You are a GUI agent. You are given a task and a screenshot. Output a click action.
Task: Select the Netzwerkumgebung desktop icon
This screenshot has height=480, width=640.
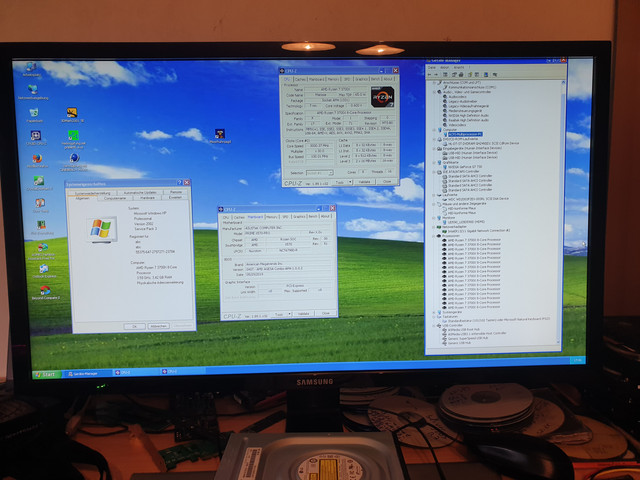pyautogui.click(x=33, y=92)
